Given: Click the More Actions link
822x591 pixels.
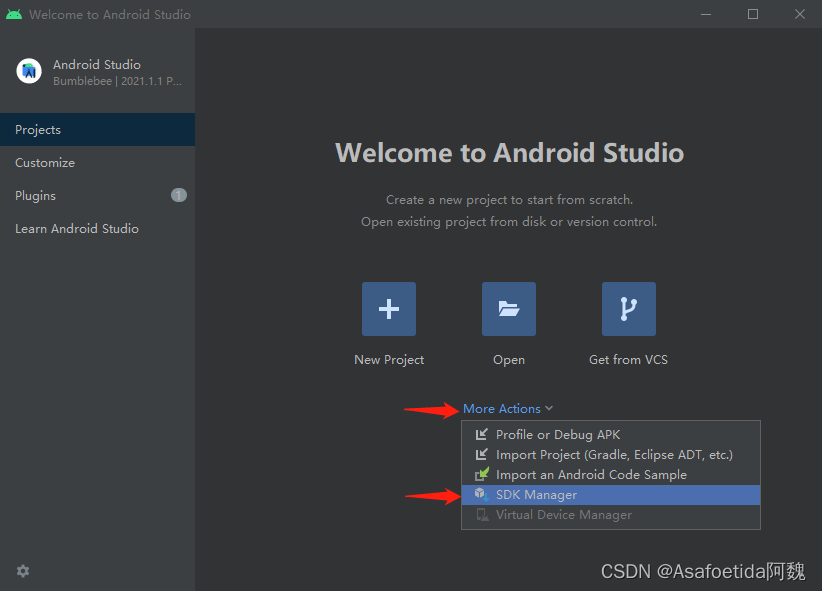Looking at the screenshot, I should [502, 409].
